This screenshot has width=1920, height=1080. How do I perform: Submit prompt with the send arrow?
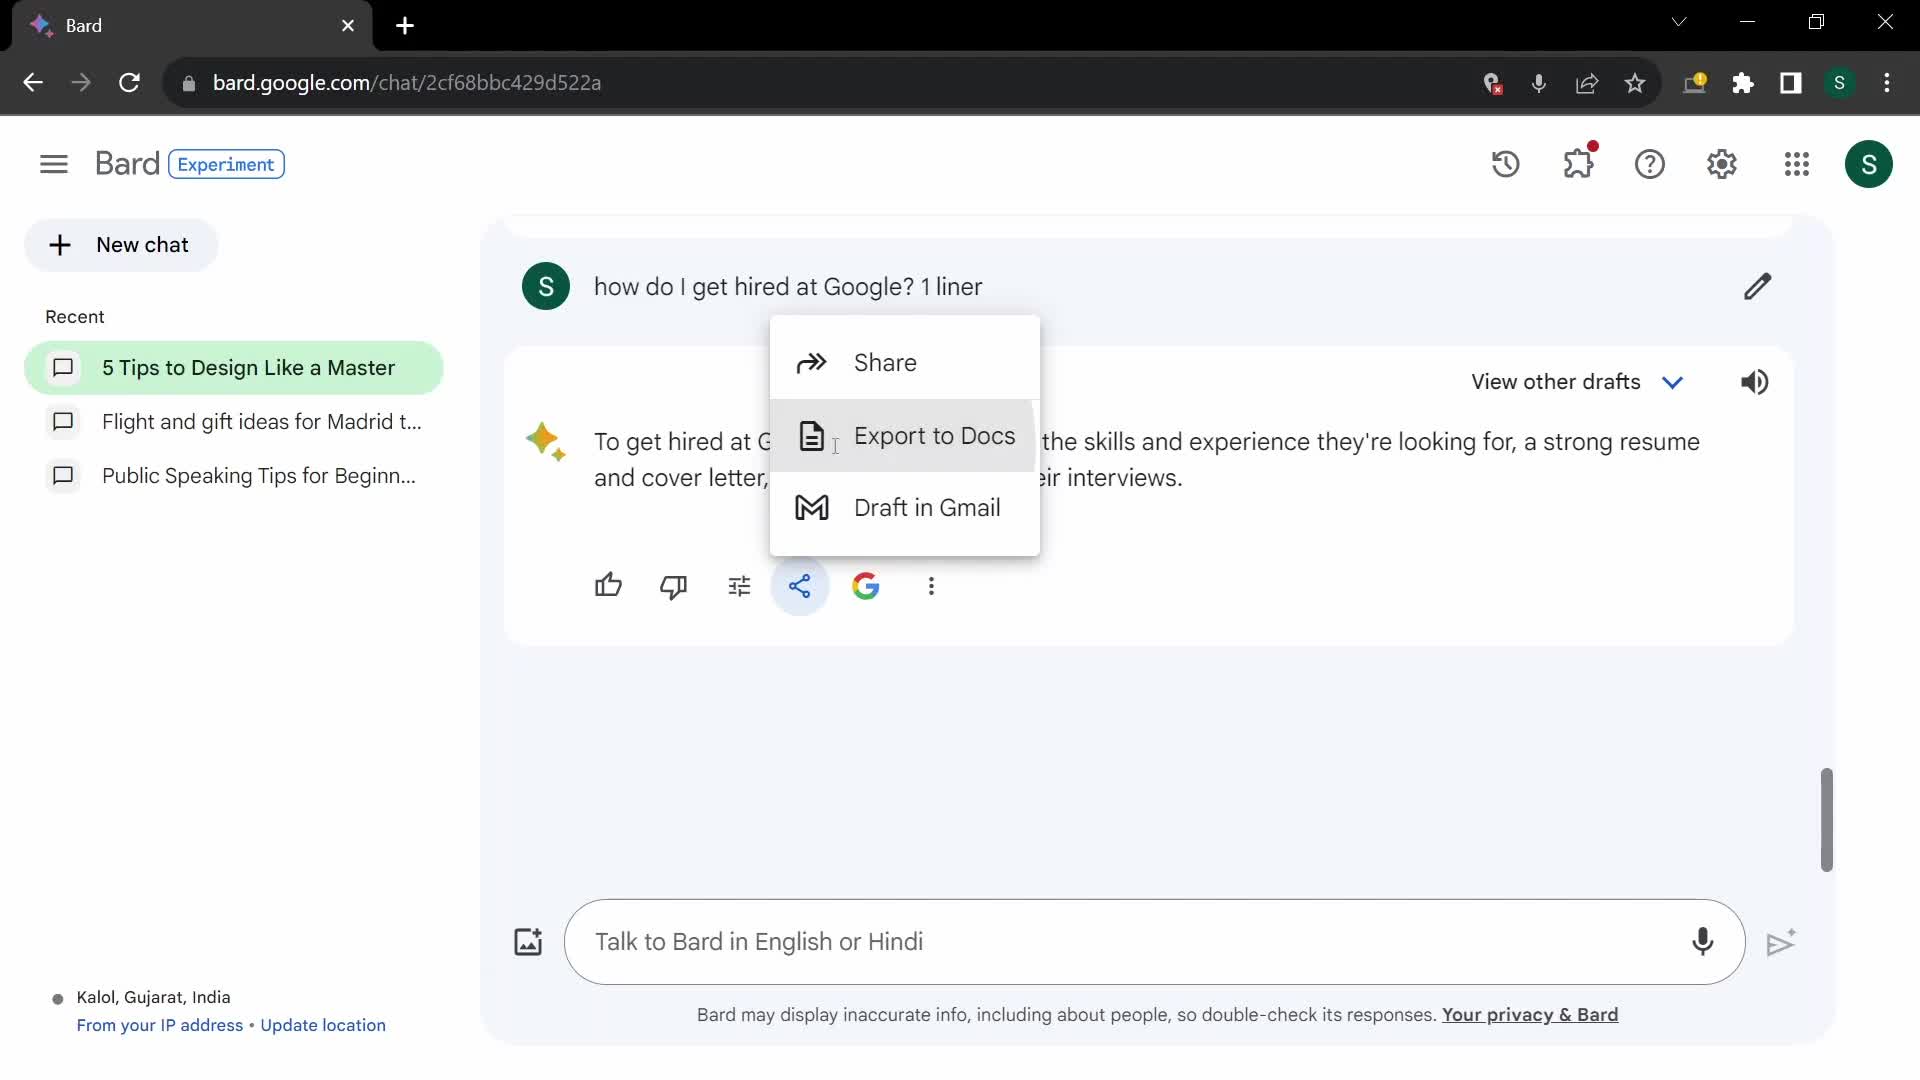tap(1781, 942)
